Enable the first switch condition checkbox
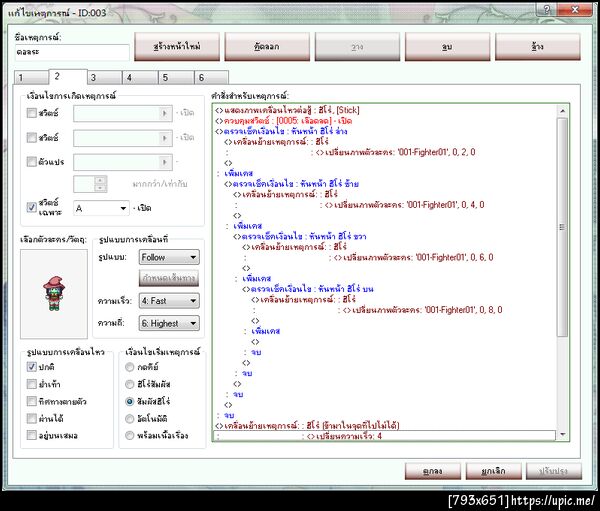Image resolution: width=600 pixels, height=511 pixels. [31, 113]
